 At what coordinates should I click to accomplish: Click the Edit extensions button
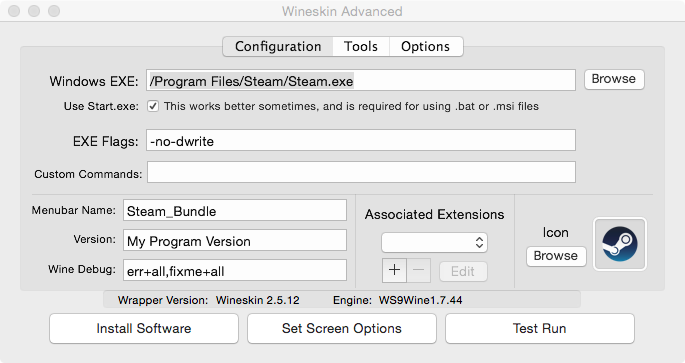point(463,271)
